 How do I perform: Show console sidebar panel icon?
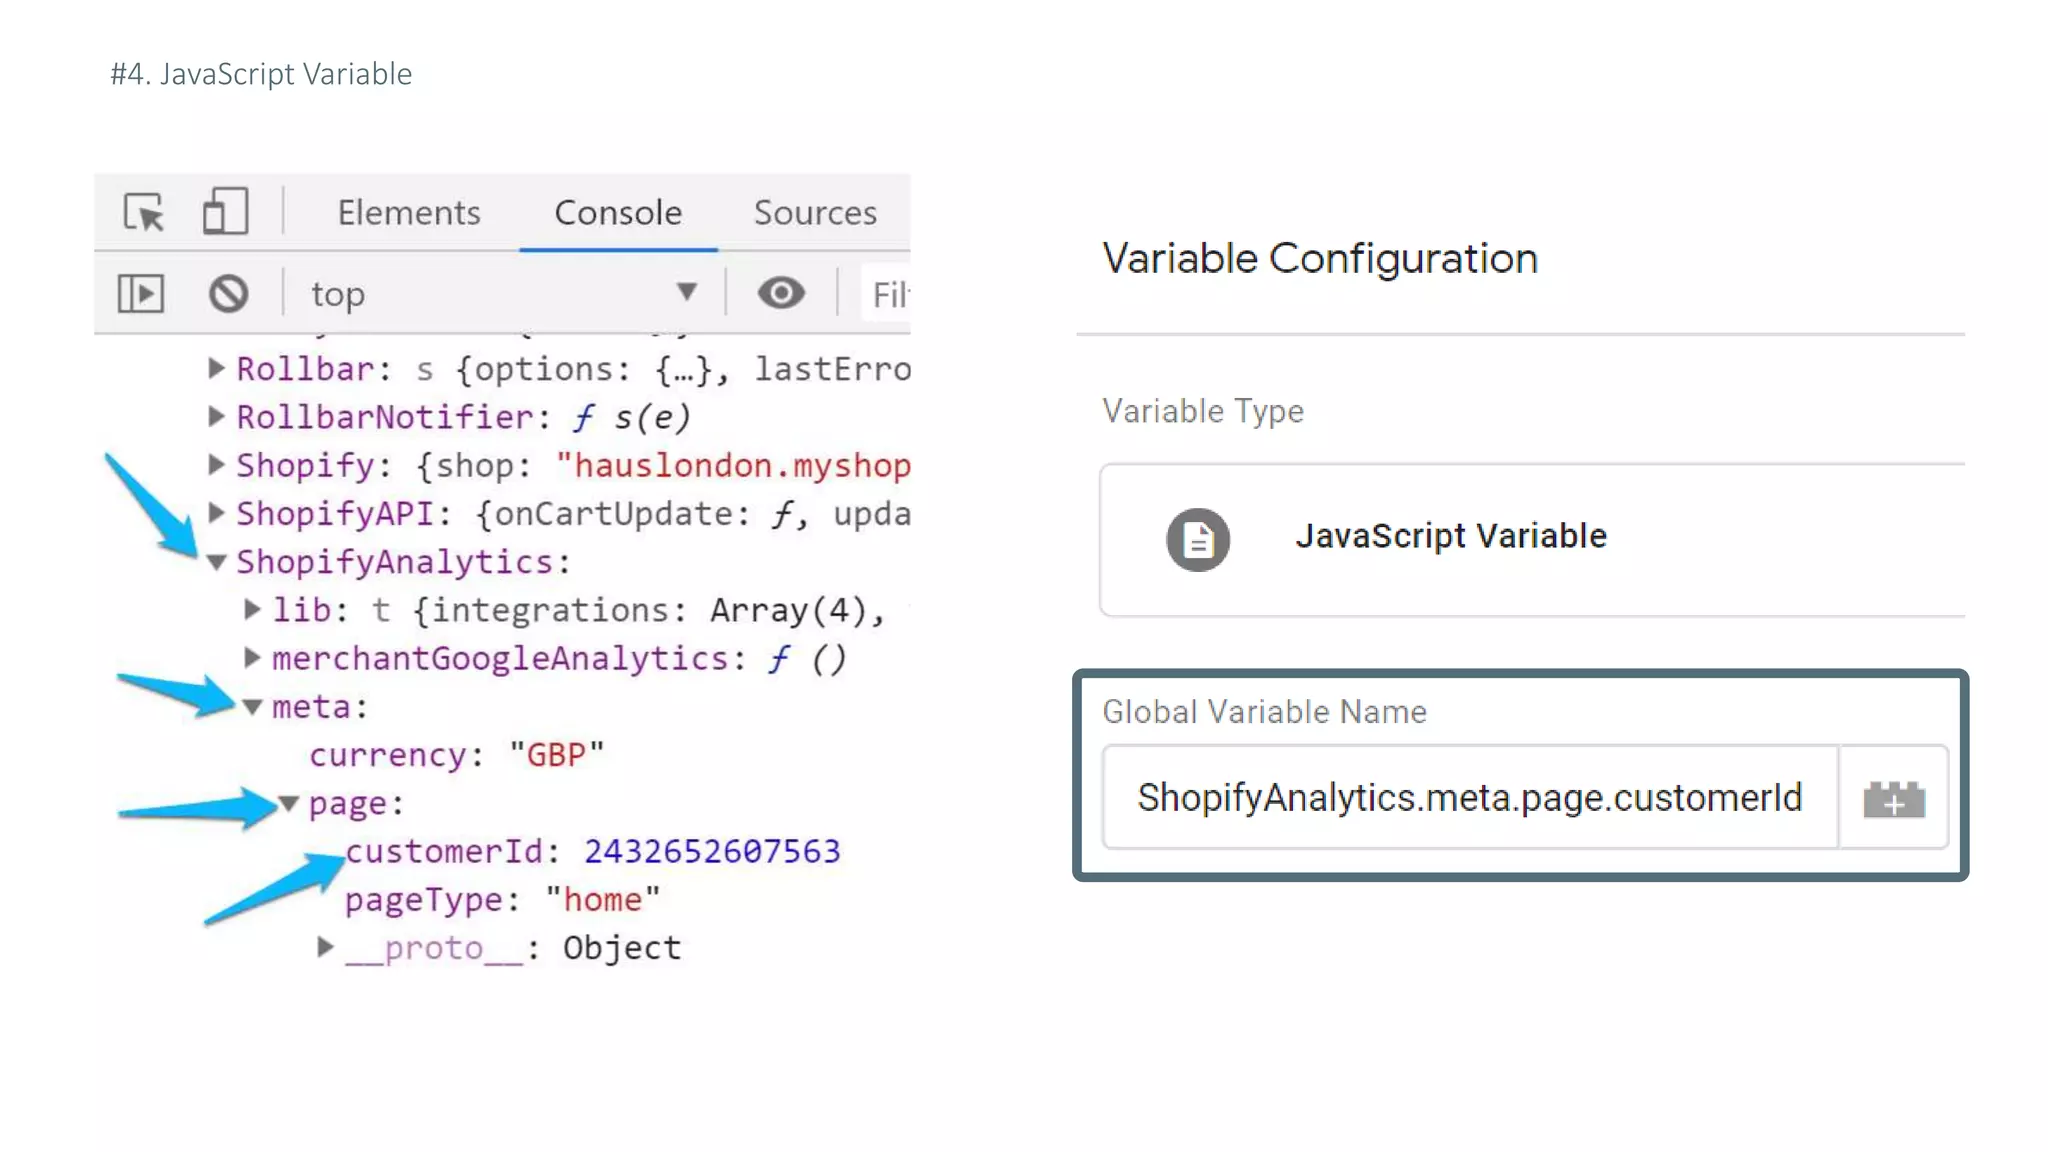141,294
